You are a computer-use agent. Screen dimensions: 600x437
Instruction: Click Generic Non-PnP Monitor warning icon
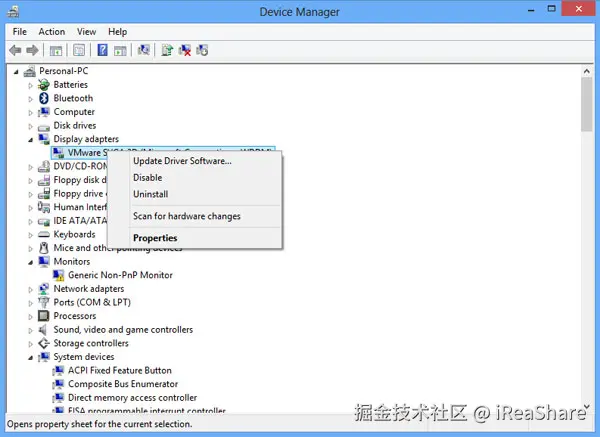click(59, 275)
